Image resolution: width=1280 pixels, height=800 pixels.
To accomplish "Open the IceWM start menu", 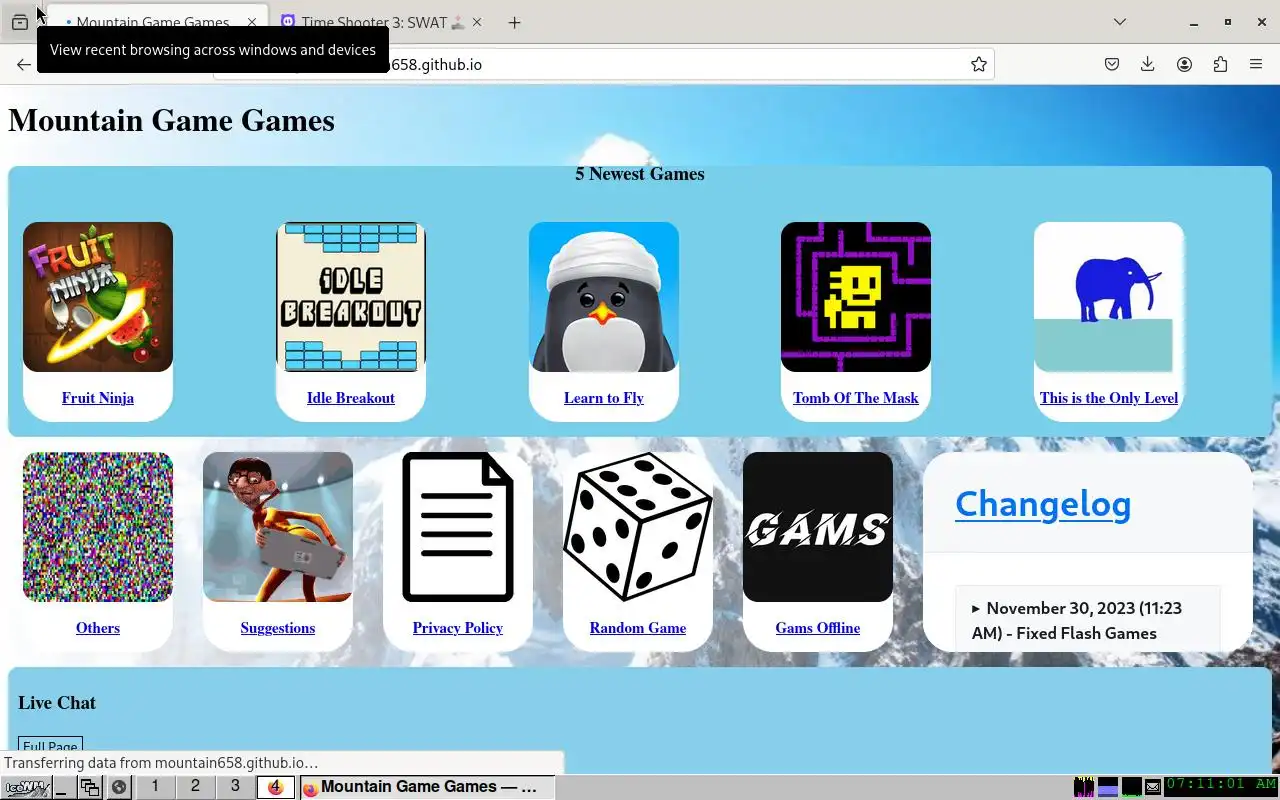I will [x=26, y=787].
